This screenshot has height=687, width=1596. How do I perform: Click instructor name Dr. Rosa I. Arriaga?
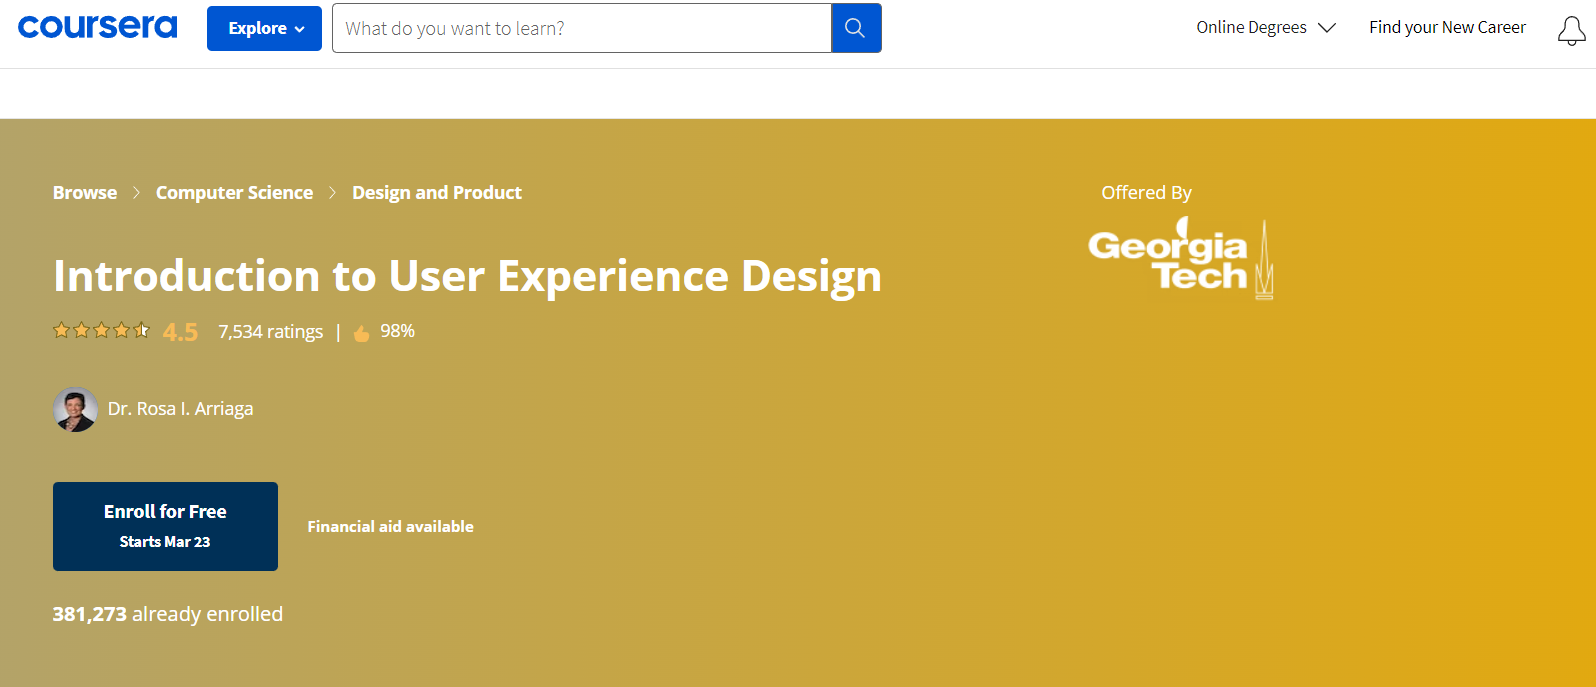pos(180,409)
